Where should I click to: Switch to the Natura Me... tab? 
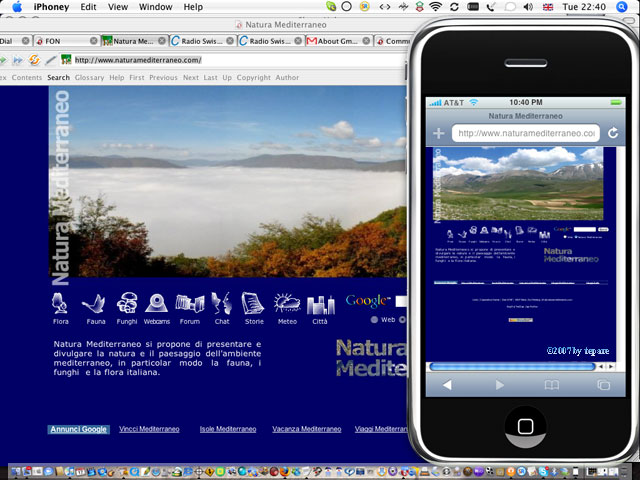(135, 41)
